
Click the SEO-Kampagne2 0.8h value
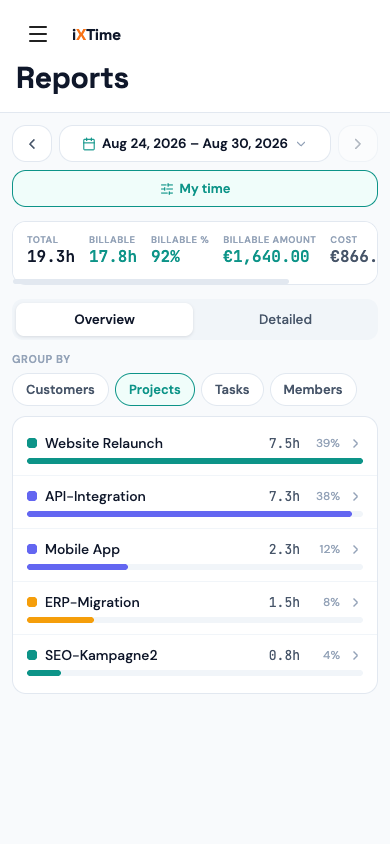pyautogui.click(x=284, y=655)
